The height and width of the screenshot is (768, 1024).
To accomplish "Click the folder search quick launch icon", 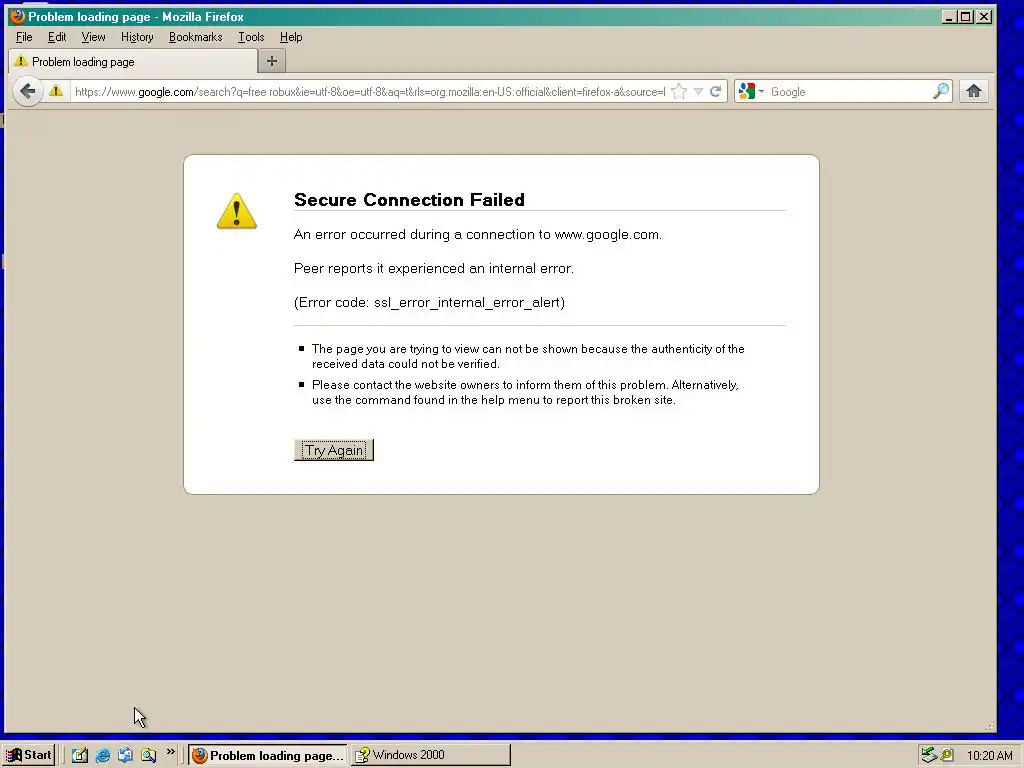I will [x=148, y=755].
